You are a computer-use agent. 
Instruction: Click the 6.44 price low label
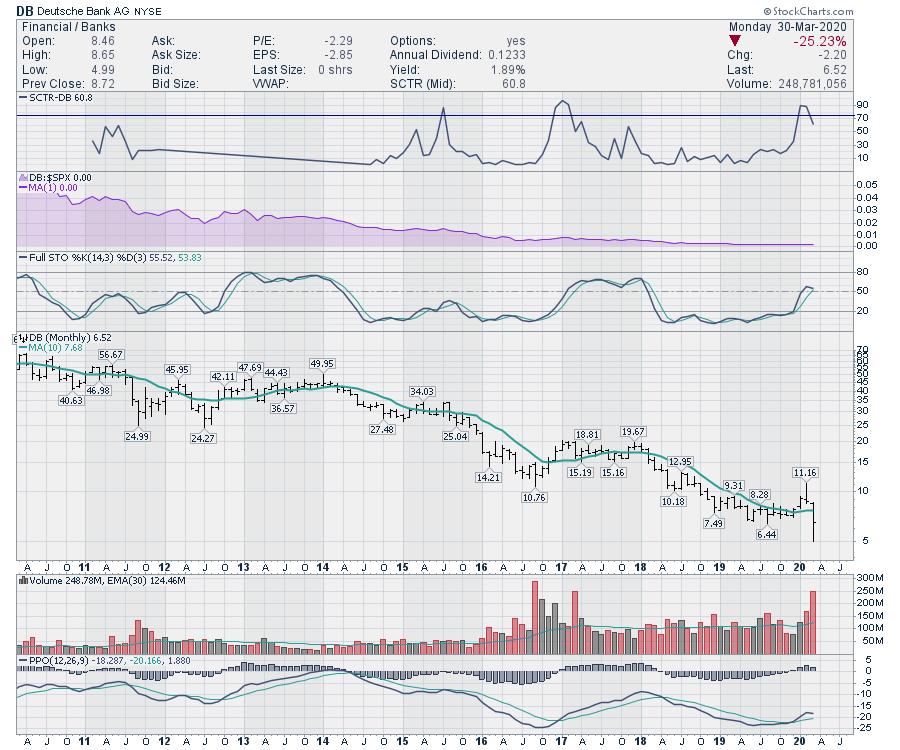click(768, 535)
